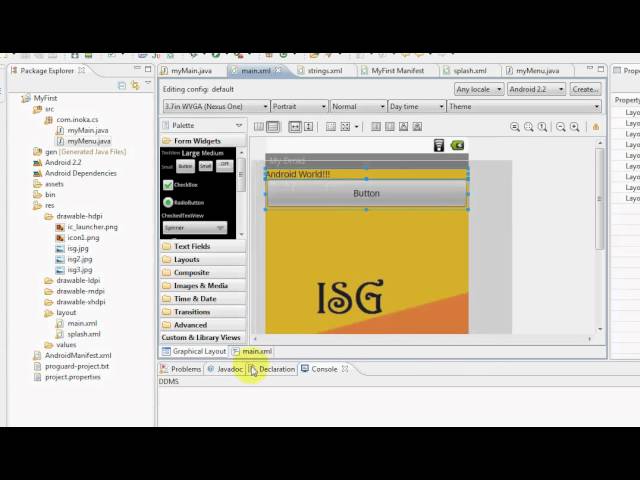Expand Images & Media palette category

pyautogui.click(x=203, y=286)
